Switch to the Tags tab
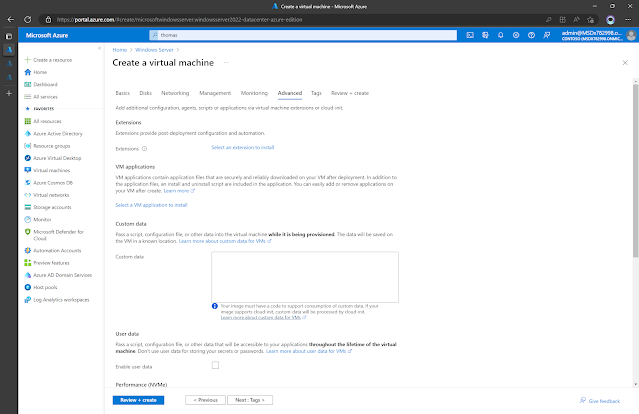 point(316,93)
